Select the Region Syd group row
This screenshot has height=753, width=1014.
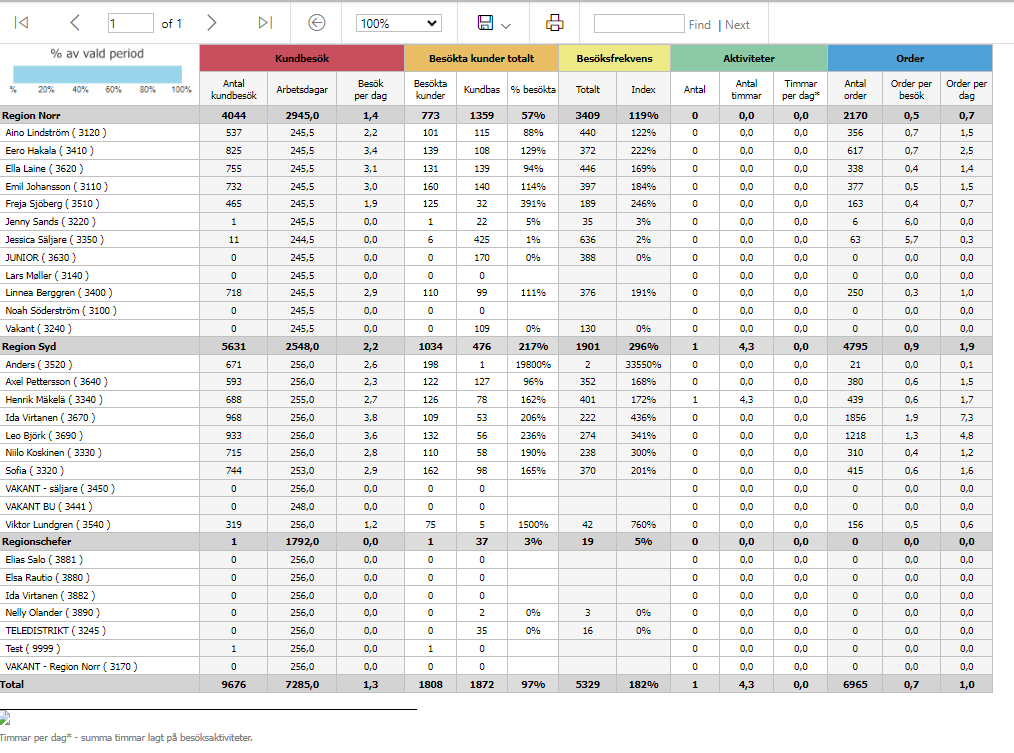(496, 346)
